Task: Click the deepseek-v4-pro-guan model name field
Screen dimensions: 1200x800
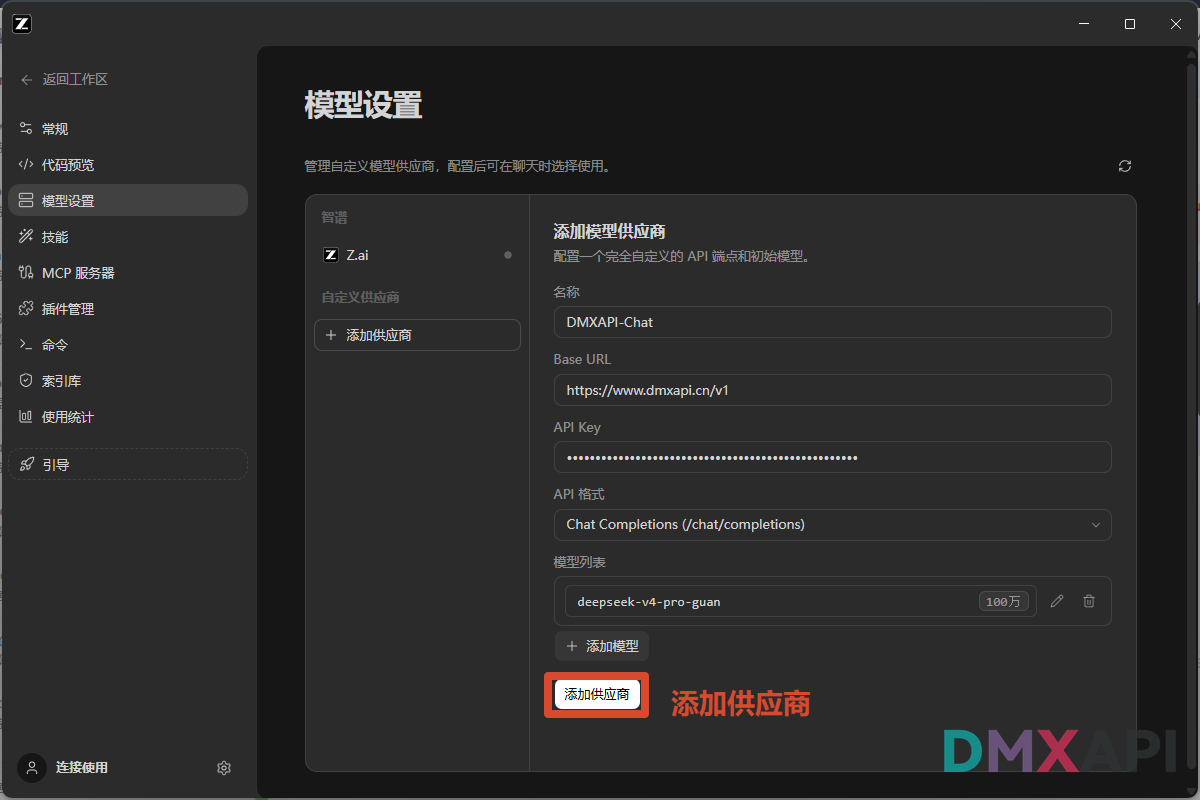Action: [800, 601]
